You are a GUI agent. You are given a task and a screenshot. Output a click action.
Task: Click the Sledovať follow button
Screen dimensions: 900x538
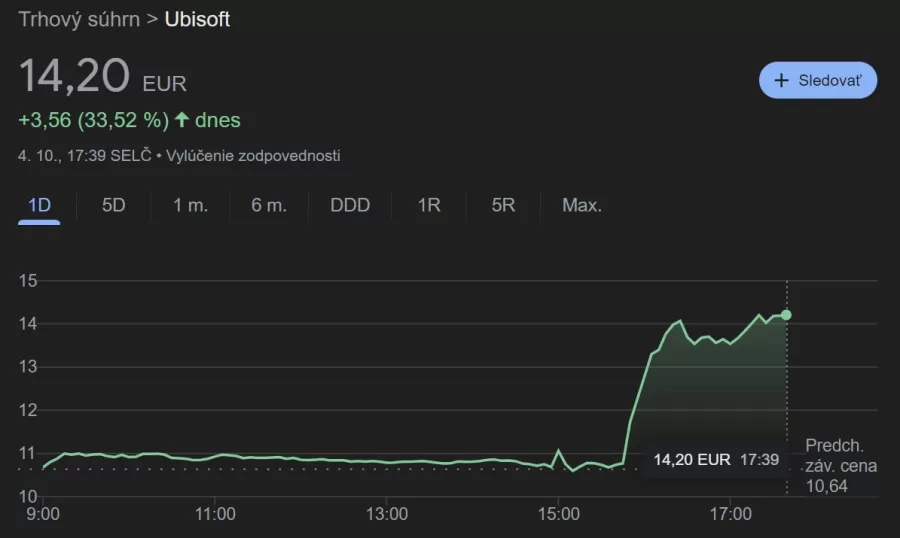click(x=818, y=80)
